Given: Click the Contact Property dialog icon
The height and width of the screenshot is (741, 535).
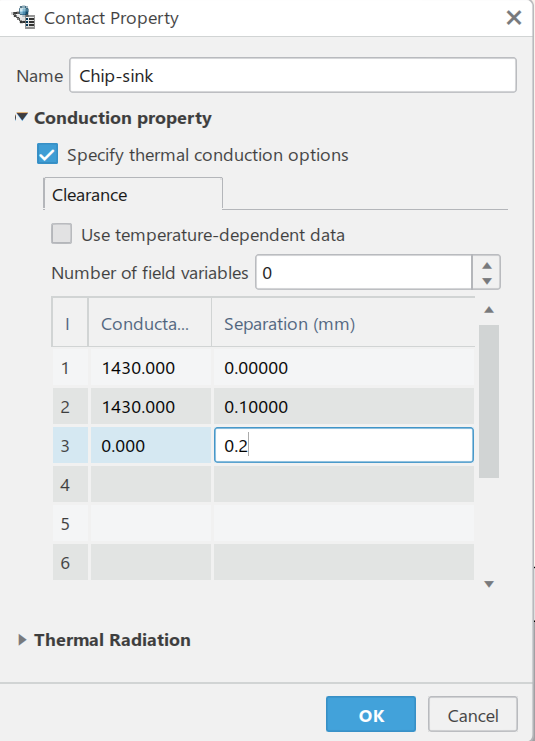Looking at the screenshot, I should (x=24, y=17).
